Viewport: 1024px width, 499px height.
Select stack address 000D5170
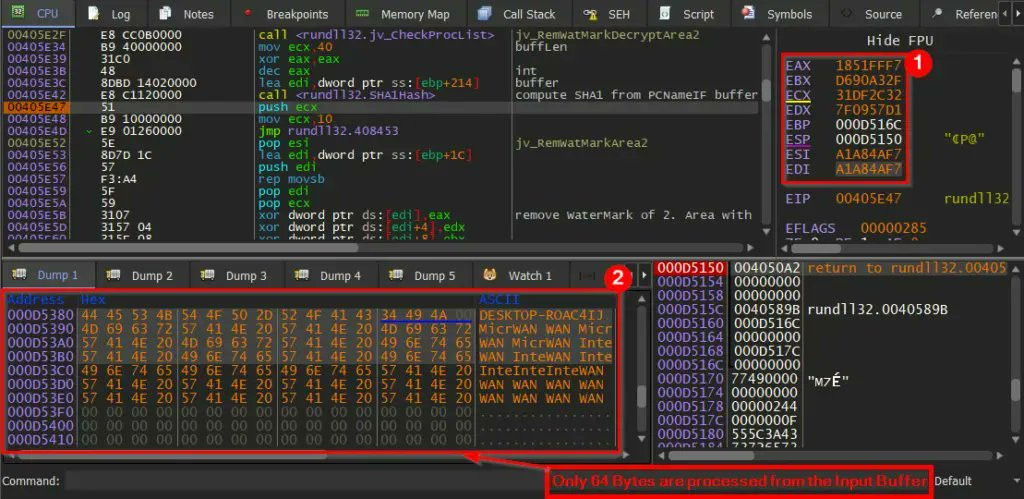(x=690, y=378)
